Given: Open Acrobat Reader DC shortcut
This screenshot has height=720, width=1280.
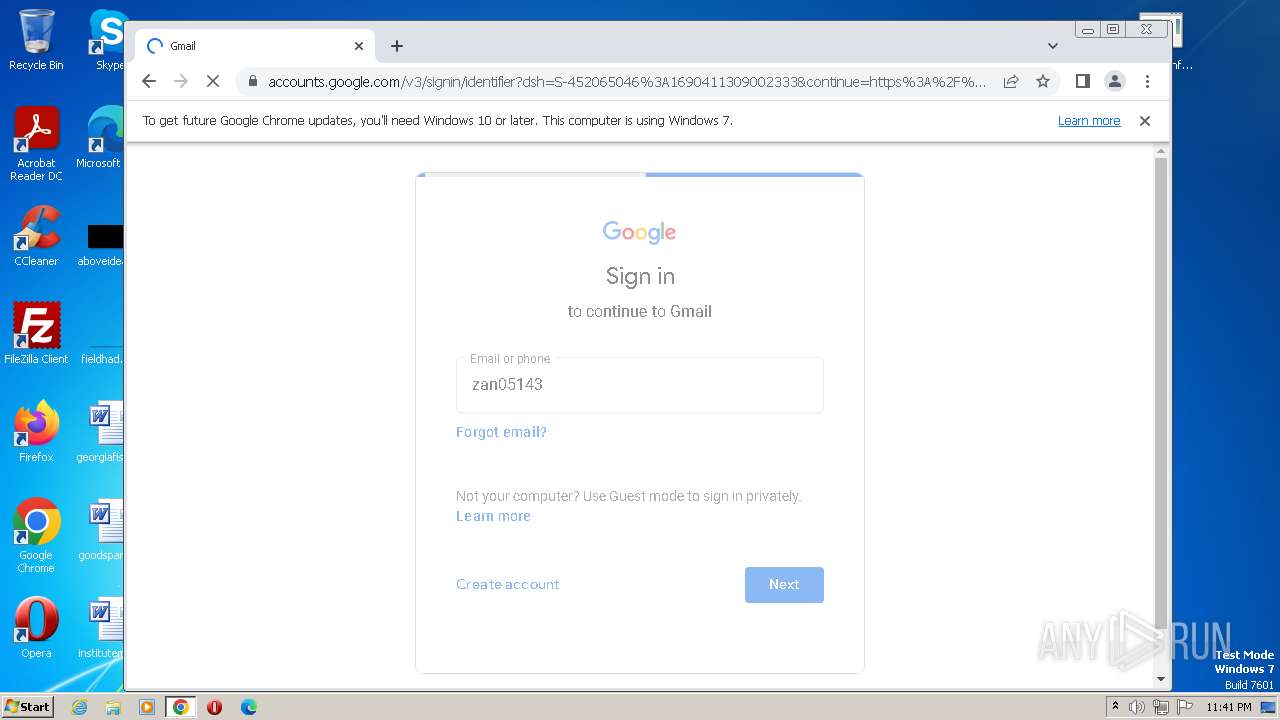Looking at the screenshot, I should pyautogui.click(x=36, y=145).
